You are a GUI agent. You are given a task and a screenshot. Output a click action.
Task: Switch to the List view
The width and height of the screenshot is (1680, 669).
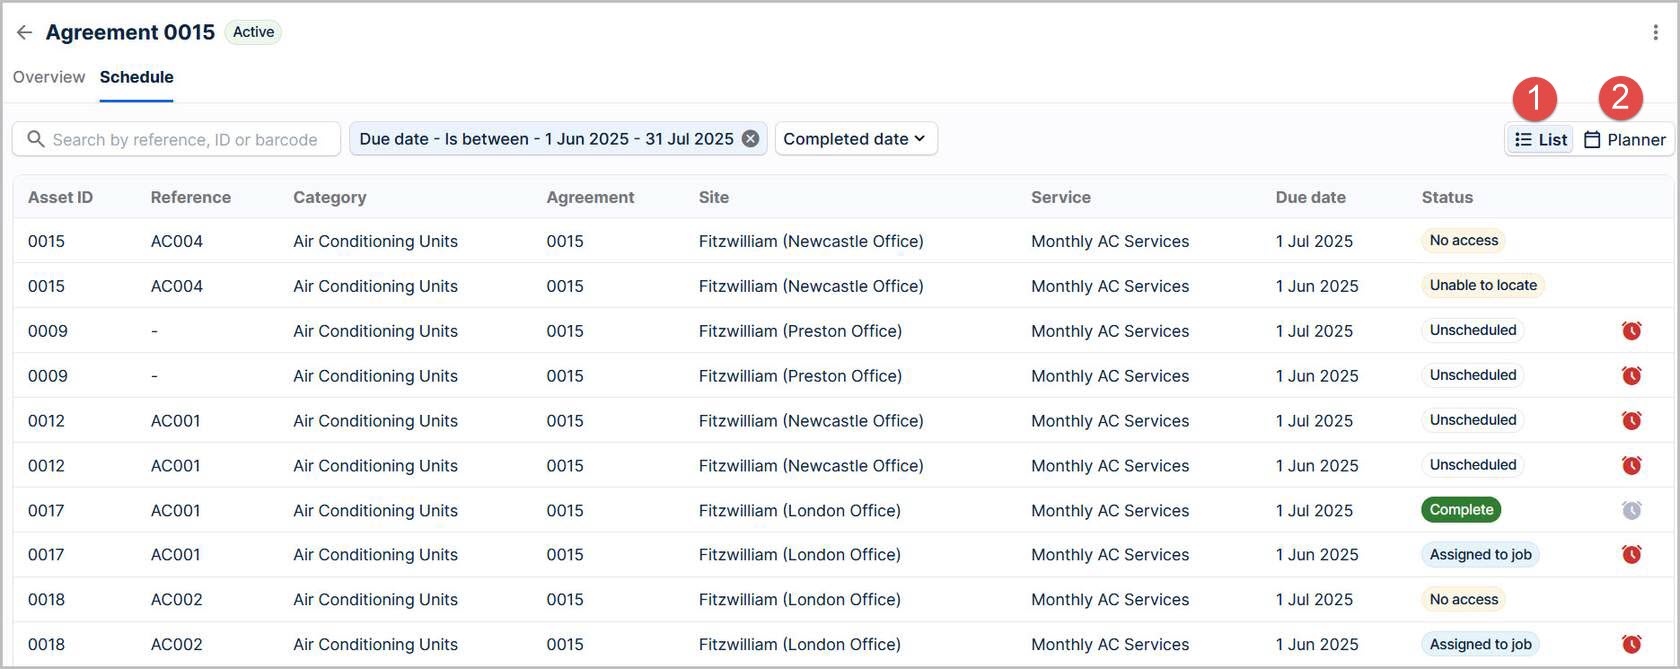click(x=1540, y=140)
